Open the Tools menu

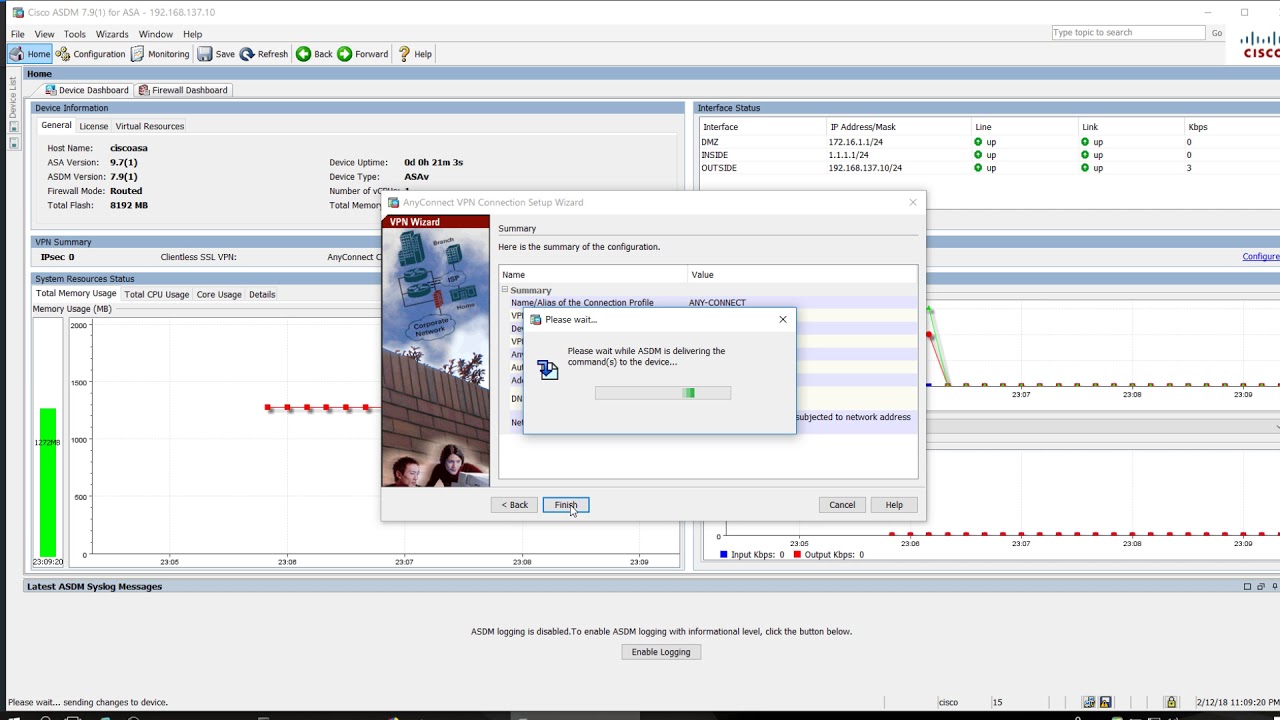[x=75, y=34]
